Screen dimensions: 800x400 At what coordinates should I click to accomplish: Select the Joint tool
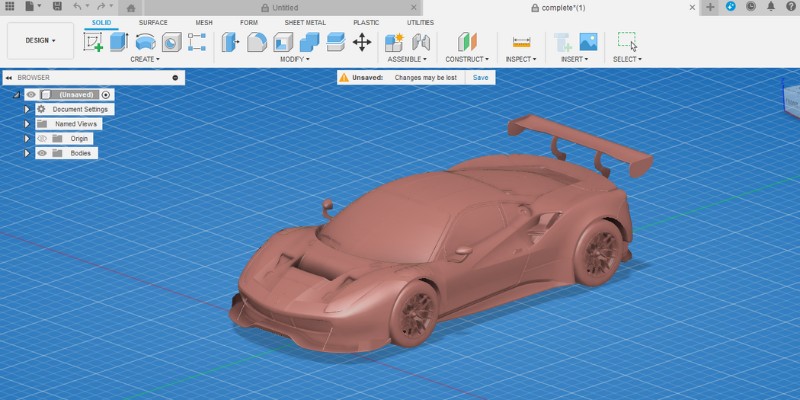coord(421,42)
